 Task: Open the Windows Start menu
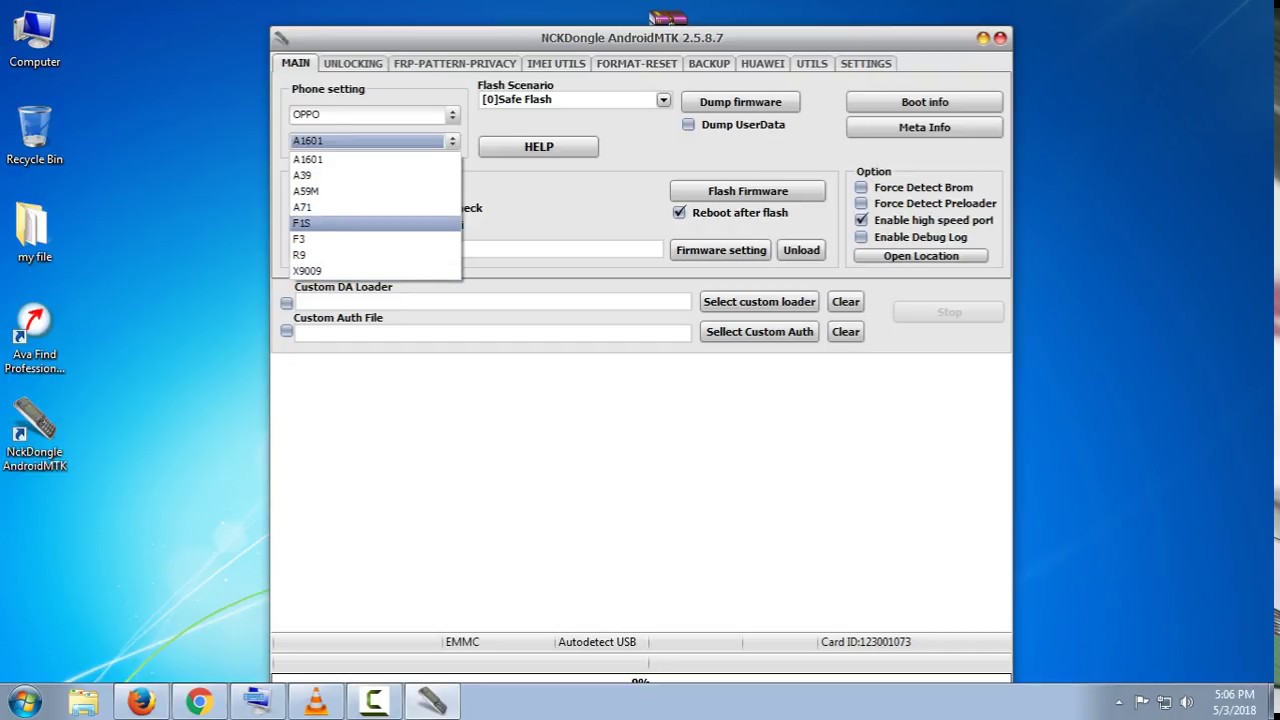click(x=24, y=702)
